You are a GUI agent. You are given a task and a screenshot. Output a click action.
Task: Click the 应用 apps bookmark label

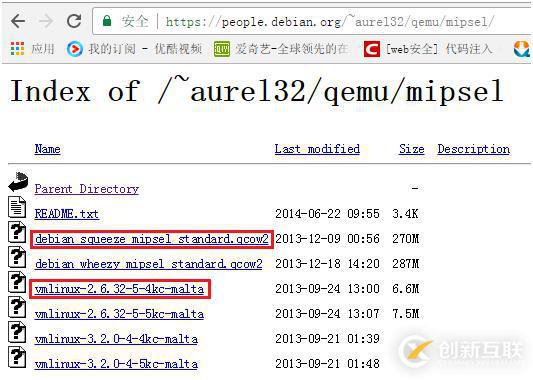click(43, 49)
